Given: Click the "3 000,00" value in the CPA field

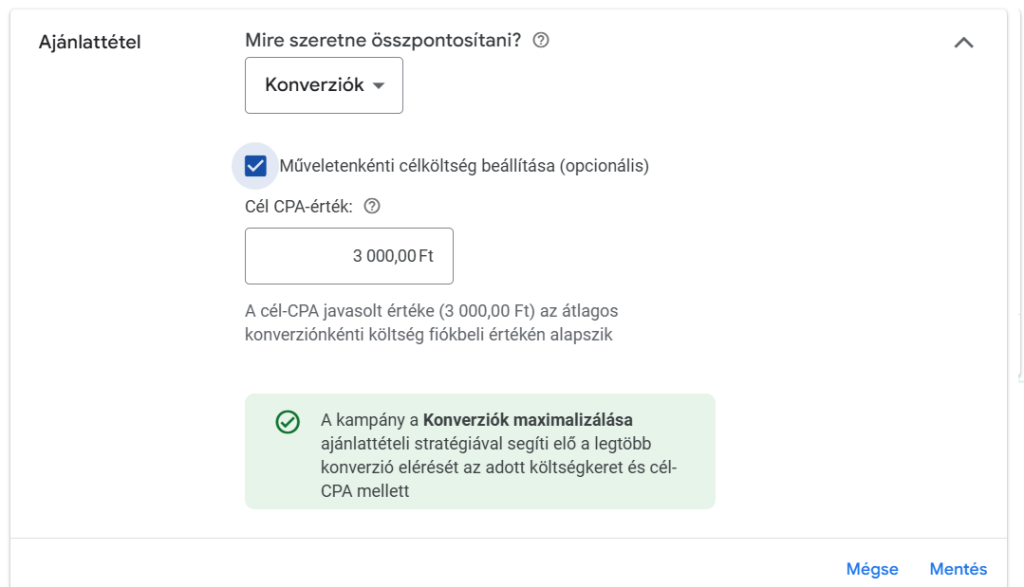Looking at the screenshot, I should click(384, 256).
